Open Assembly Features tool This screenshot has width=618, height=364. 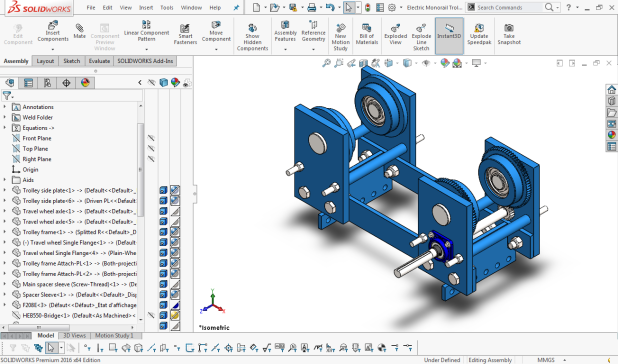click(285, 31)
